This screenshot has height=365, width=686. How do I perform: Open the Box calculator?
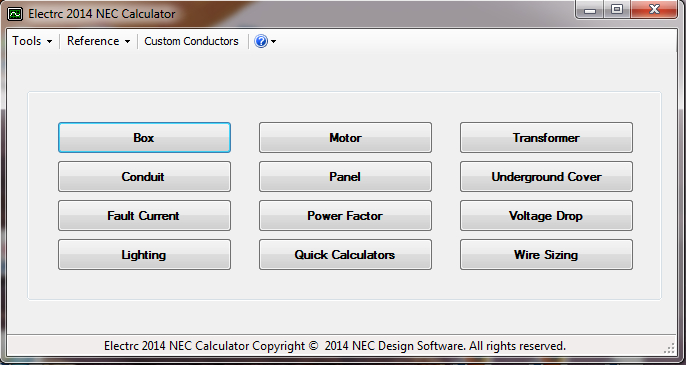point(144,137)
